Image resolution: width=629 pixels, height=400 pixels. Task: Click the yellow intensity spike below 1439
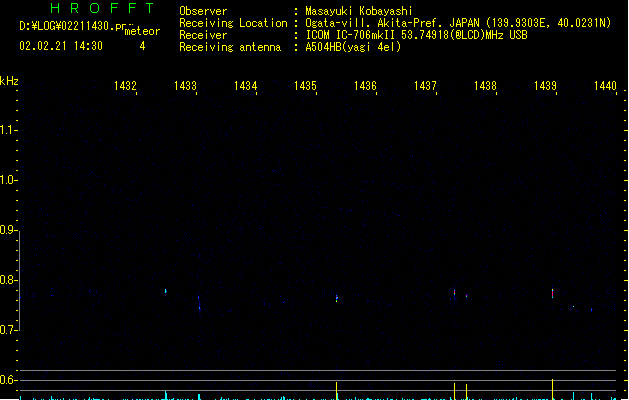[552, 389]
